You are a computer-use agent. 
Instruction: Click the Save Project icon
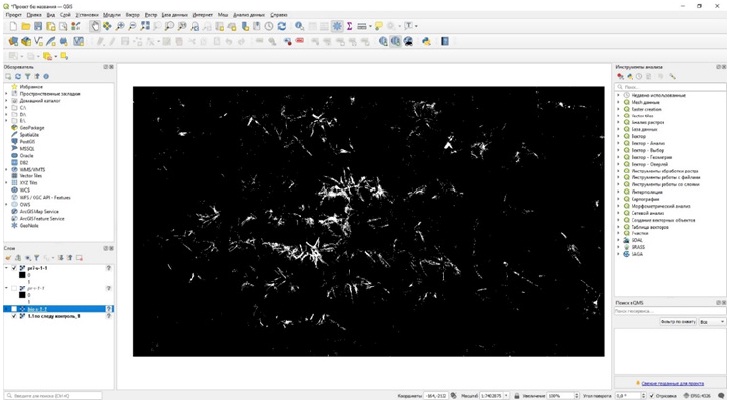click(38, 27)
